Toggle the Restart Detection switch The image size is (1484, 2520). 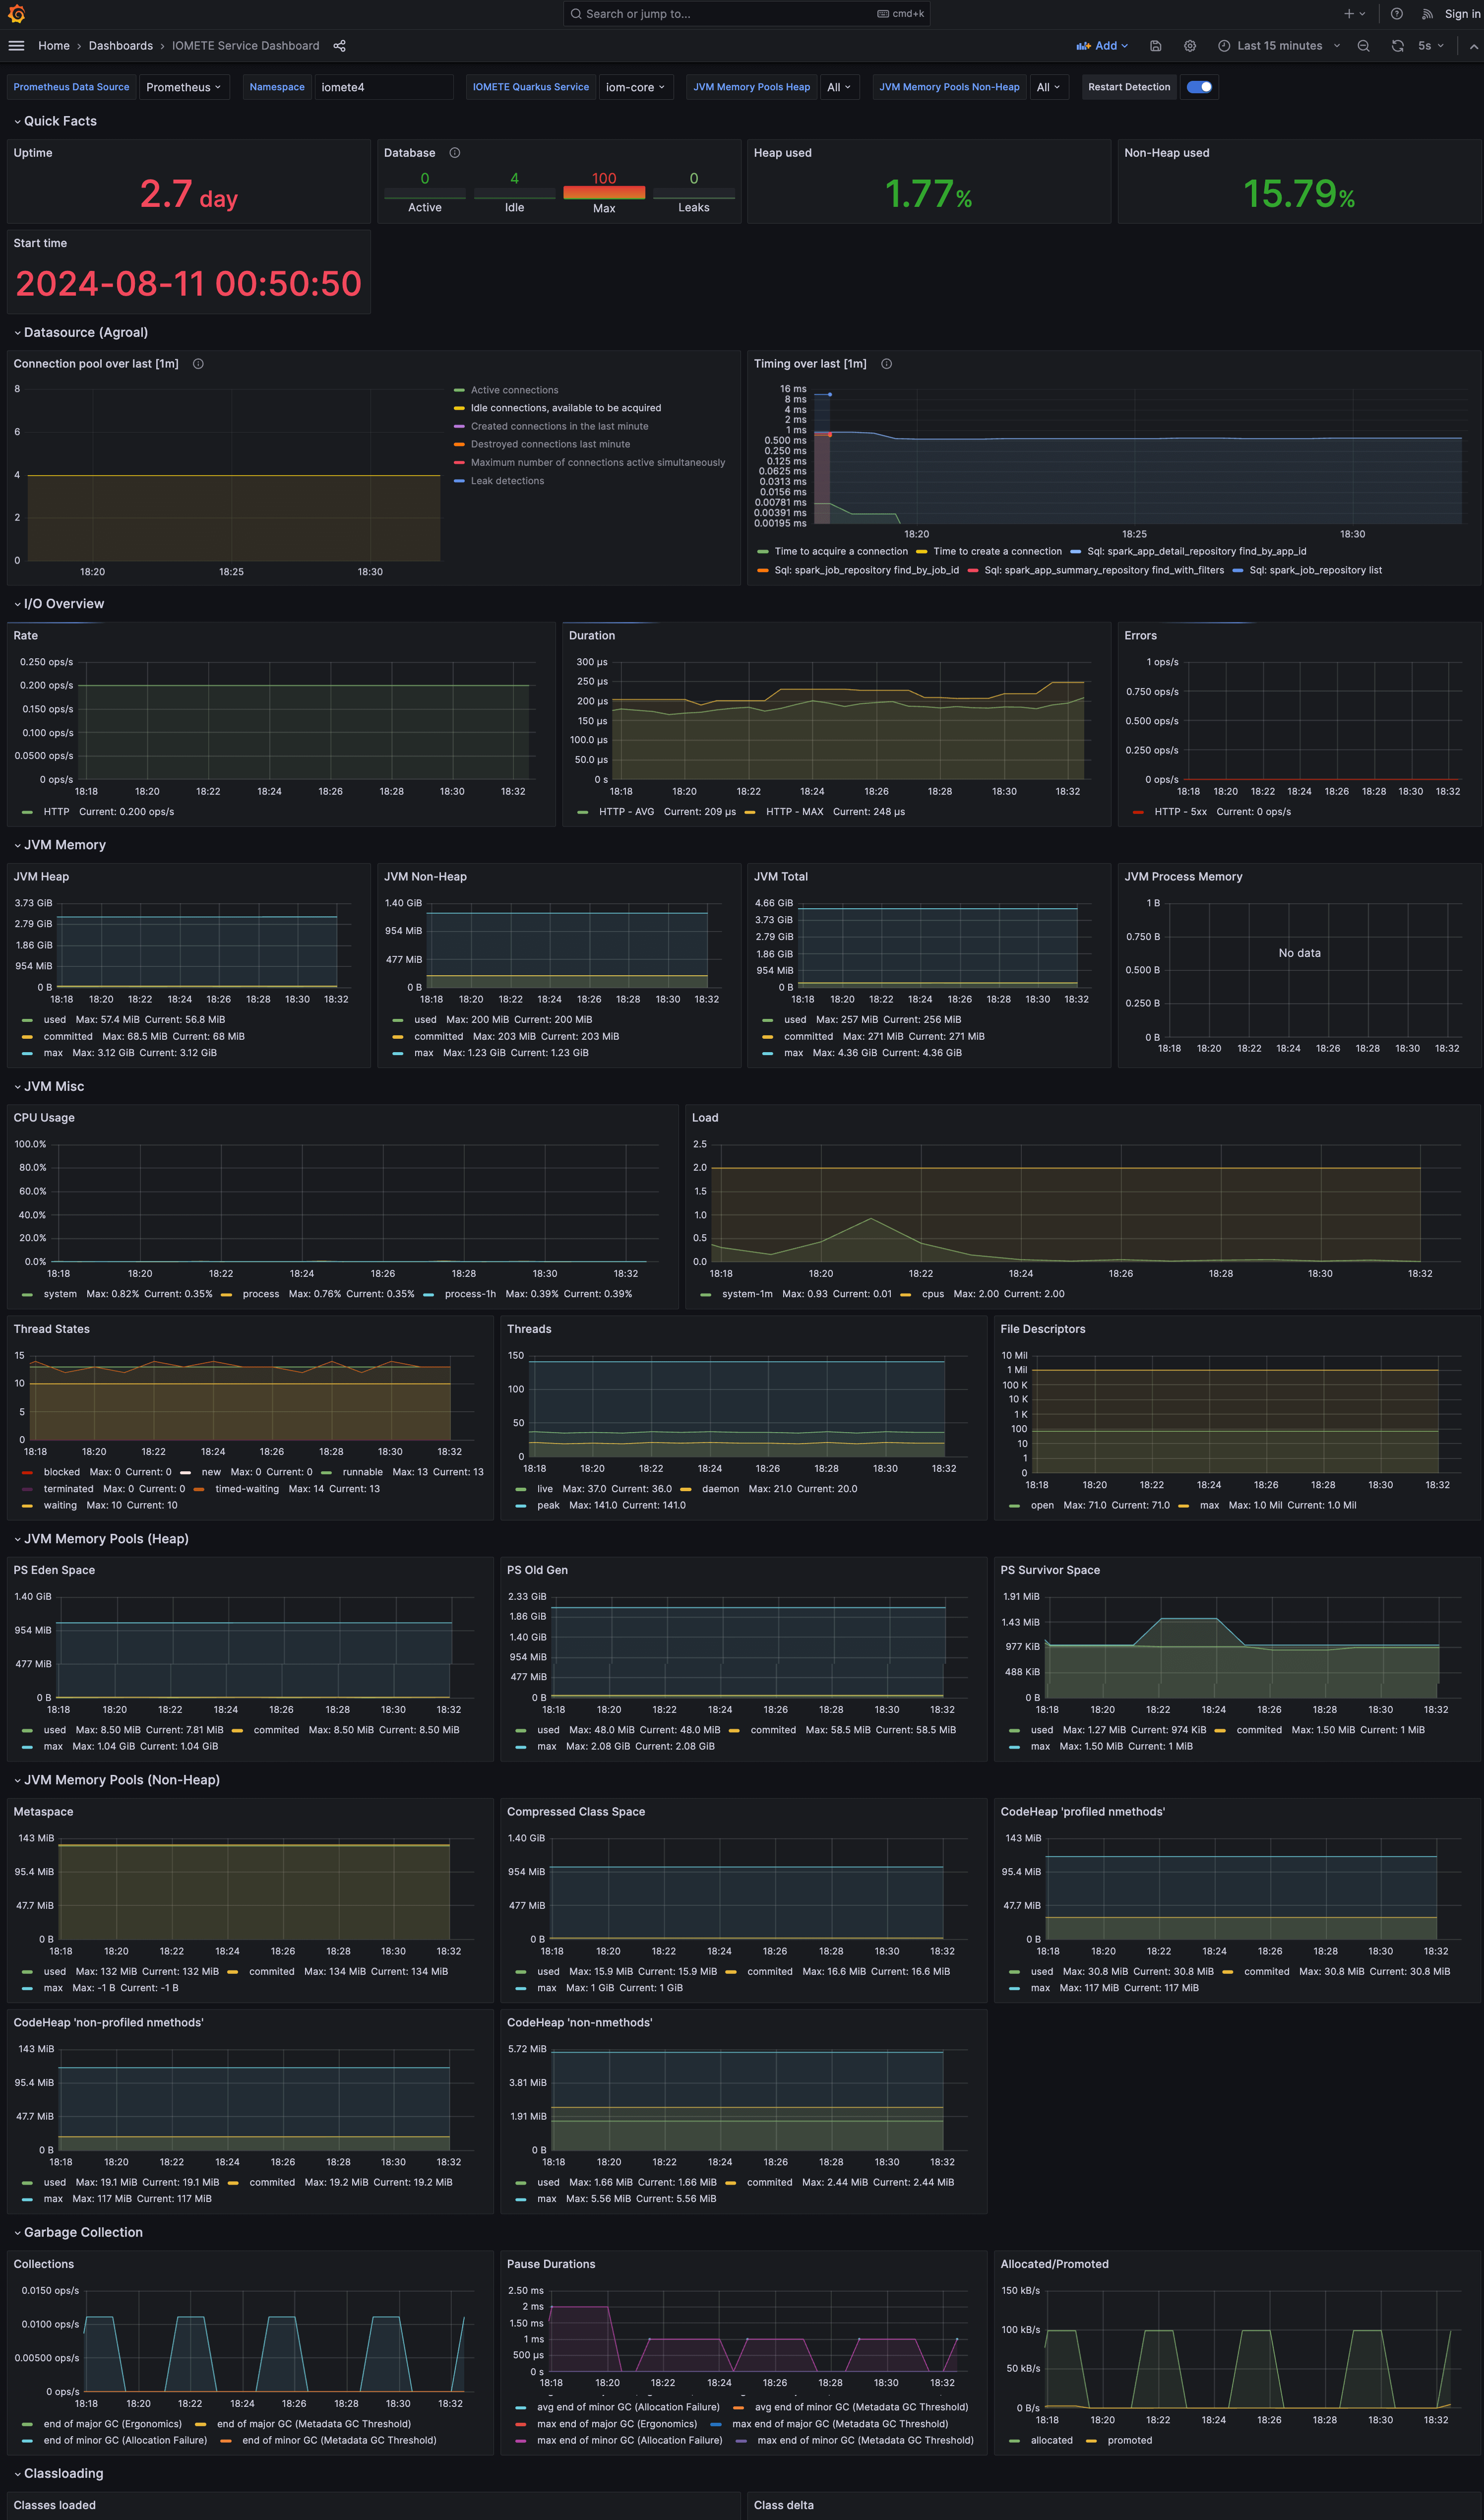tap(1200, 87)
